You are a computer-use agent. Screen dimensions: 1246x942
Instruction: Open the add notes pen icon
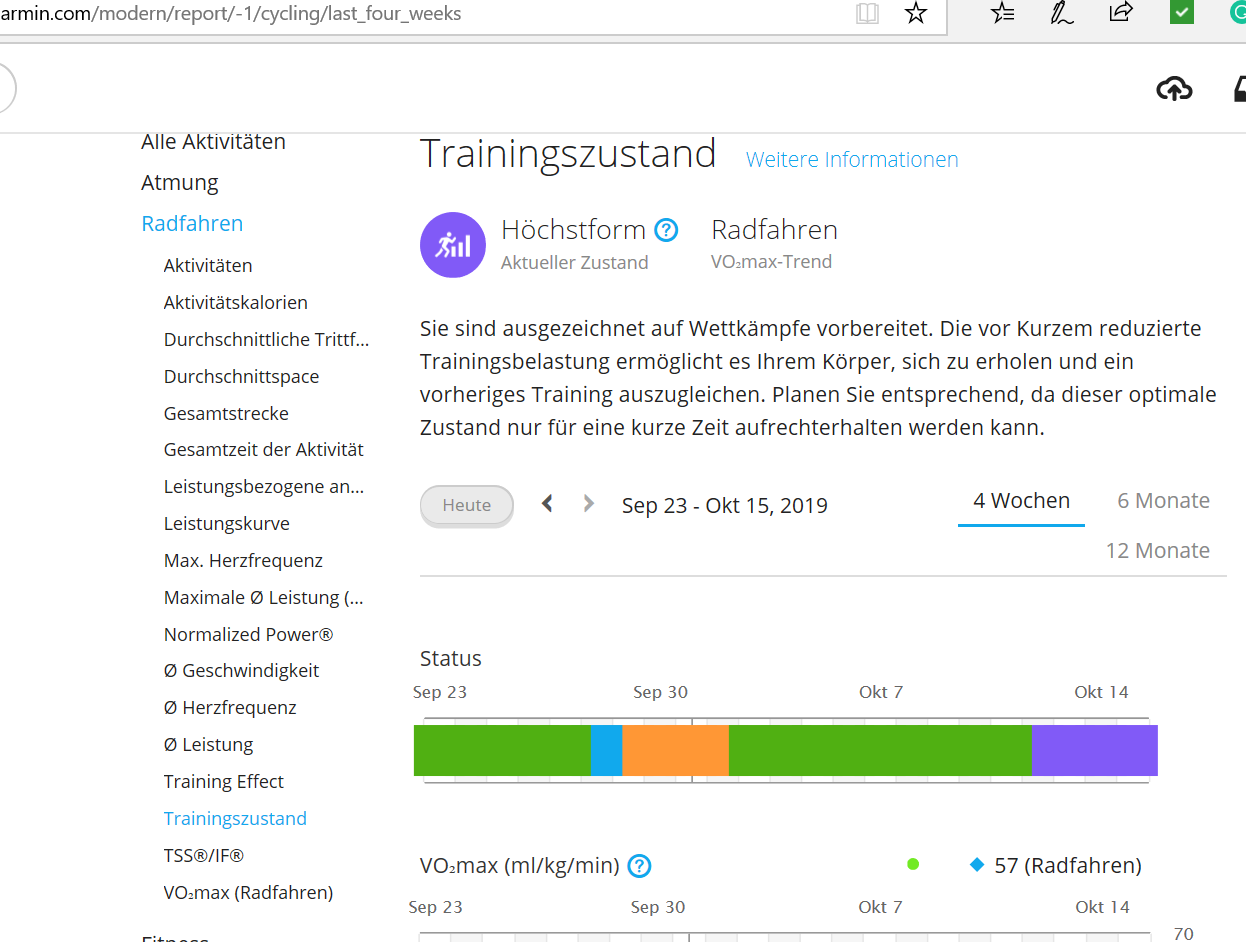[1061, 13]
